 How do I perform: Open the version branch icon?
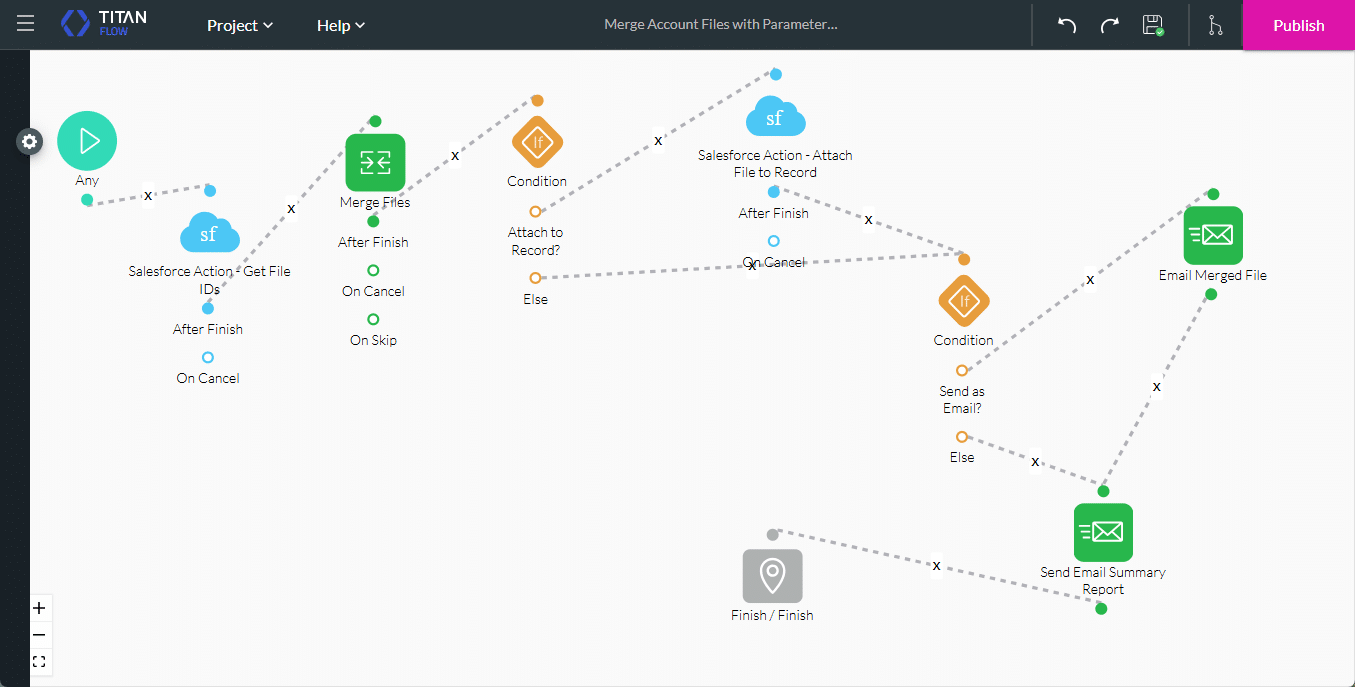tap(1215, 25)
